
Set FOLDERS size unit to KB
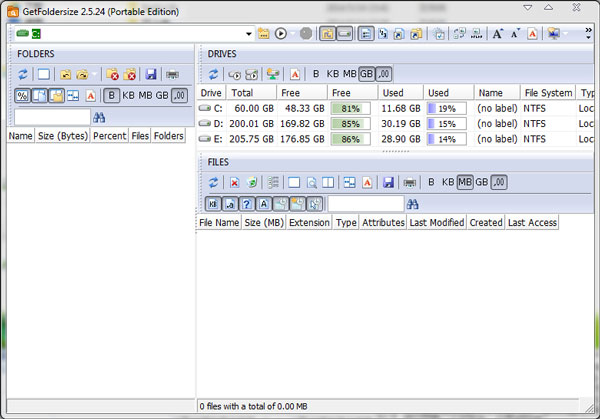coord(128,95)
